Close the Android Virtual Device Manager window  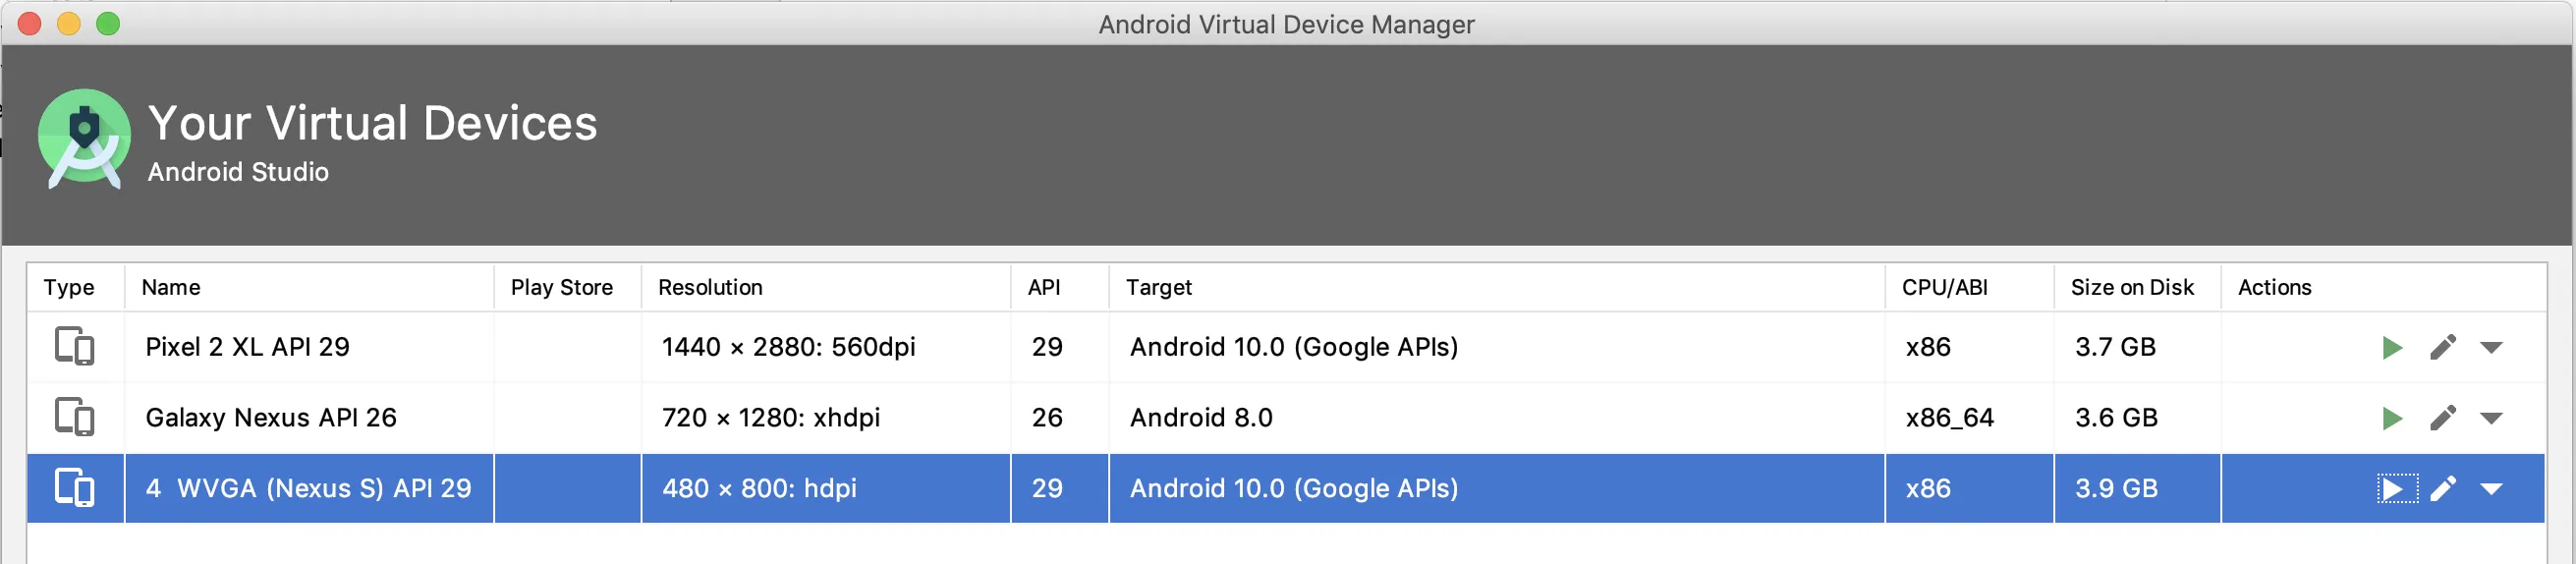click(x=30, y=24)
